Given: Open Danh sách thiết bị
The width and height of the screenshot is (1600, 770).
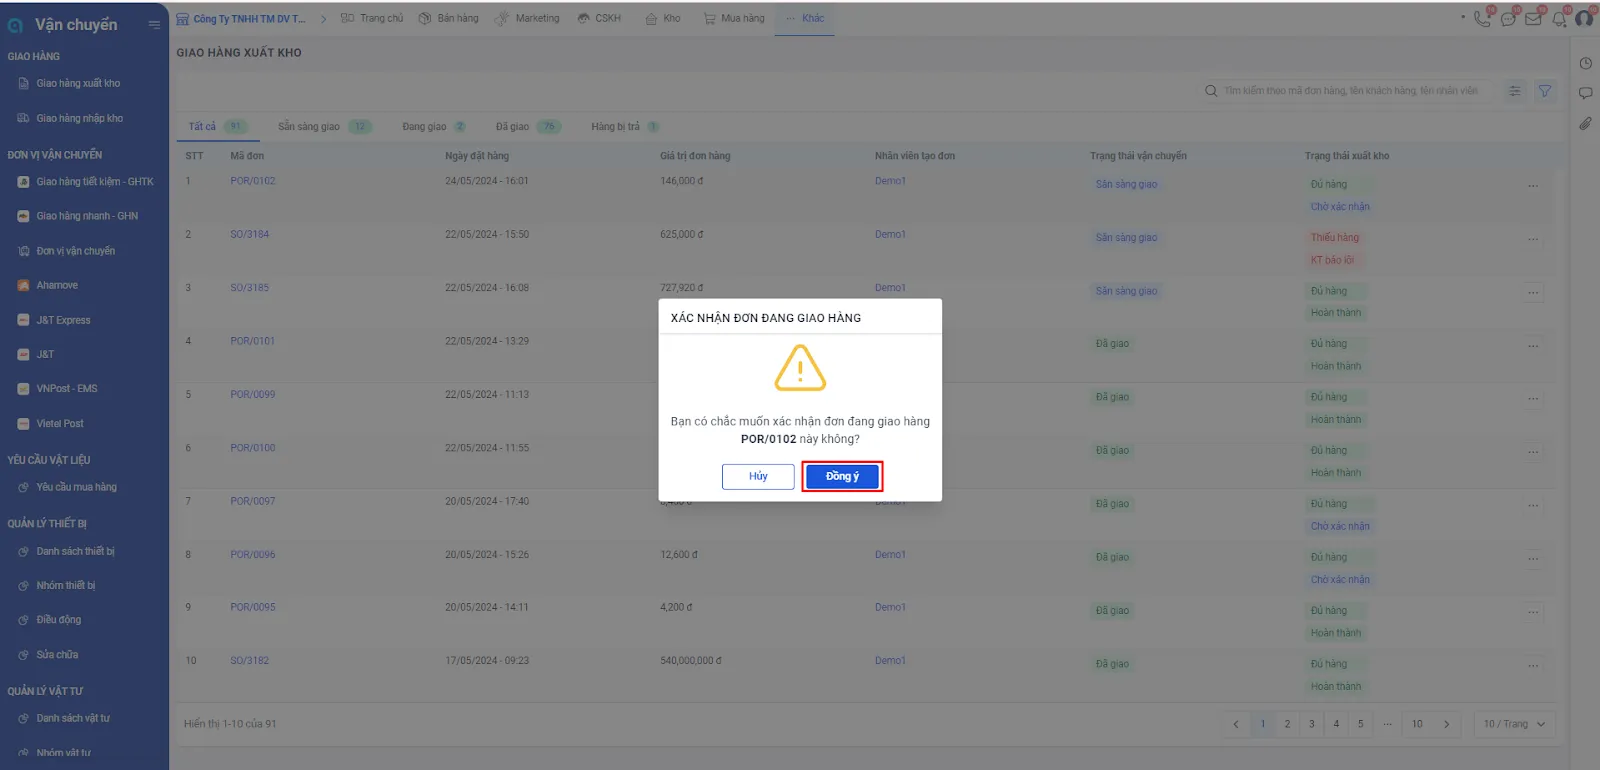Looking at the screenshot, I should (x=75, y=551).
